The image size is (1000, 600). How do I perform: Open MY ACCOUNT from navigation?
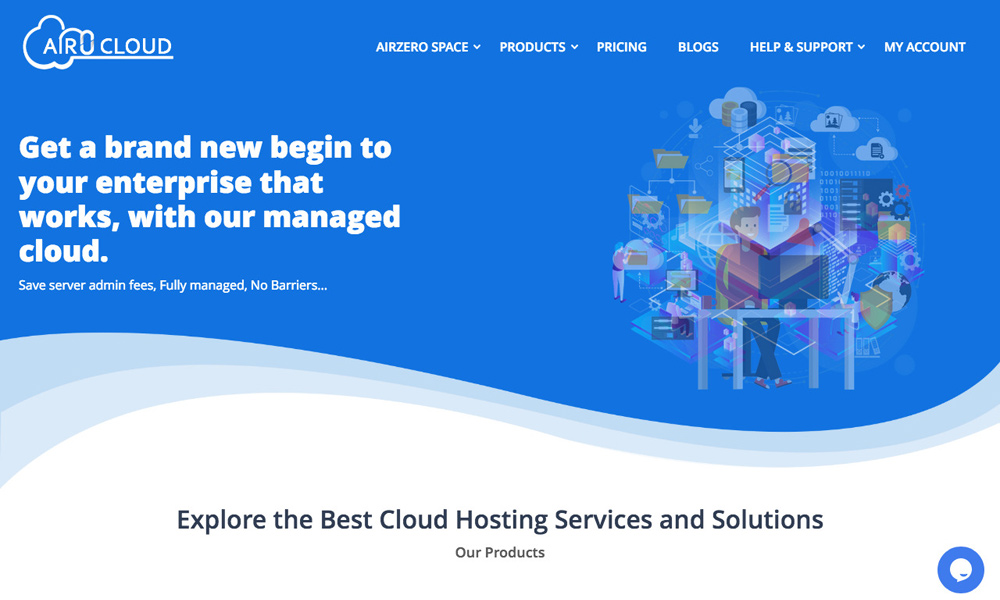click(924, 47)
